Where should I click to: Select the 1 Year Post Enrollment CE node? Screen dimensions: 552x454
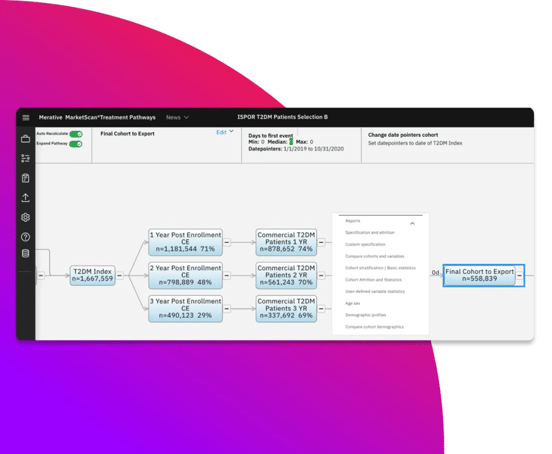point(186,242)
